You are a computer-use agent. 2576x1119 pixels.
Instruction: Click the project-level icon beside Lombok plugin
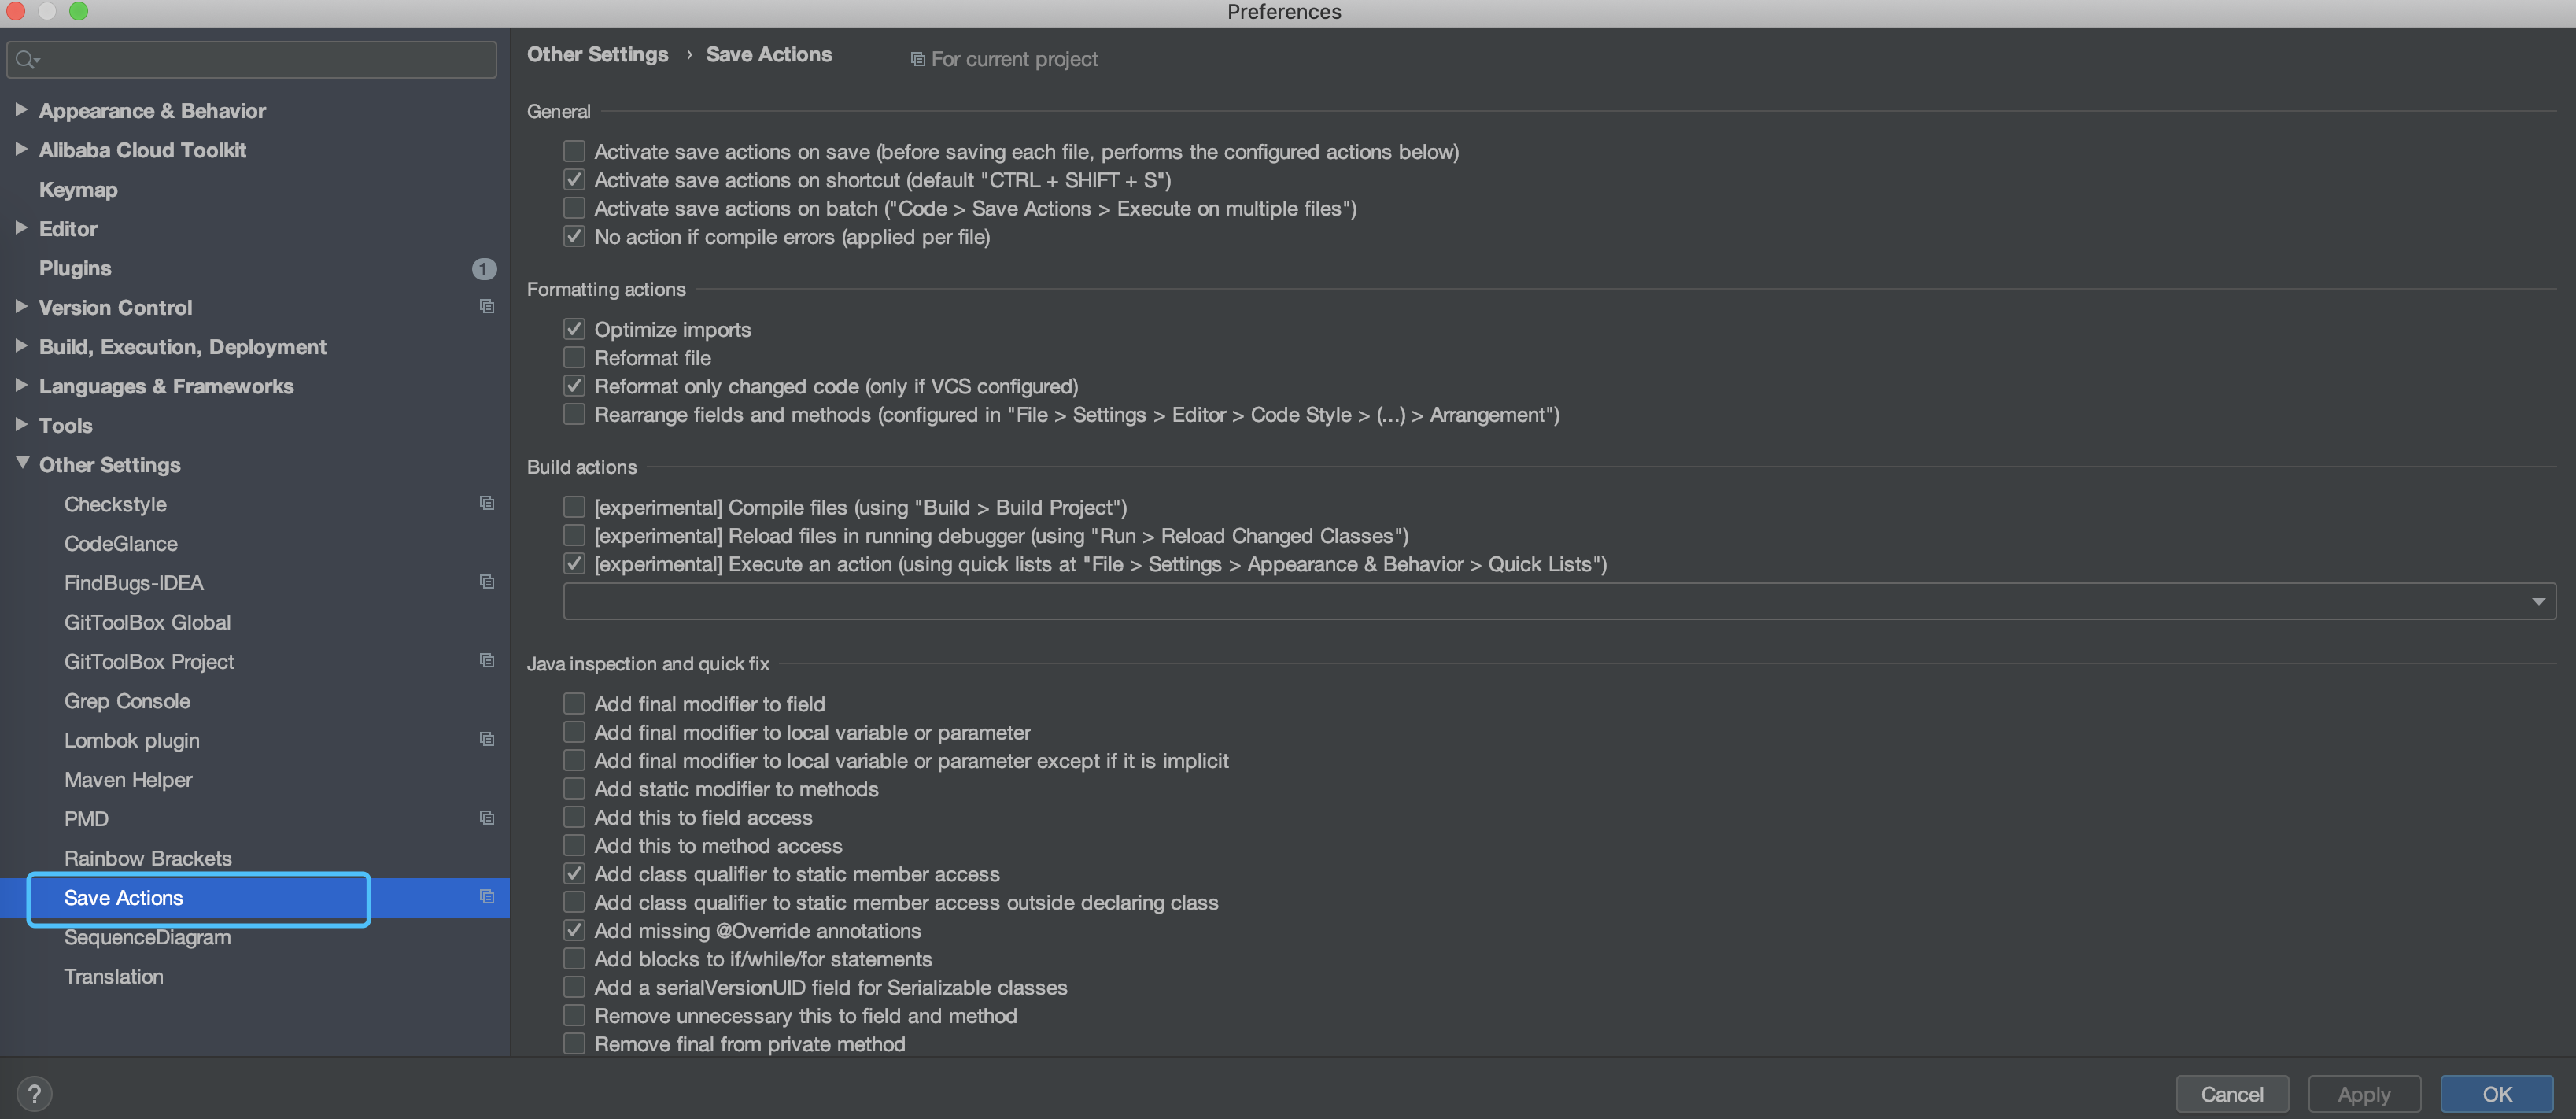pyautogui.click(x=486, y=739)
